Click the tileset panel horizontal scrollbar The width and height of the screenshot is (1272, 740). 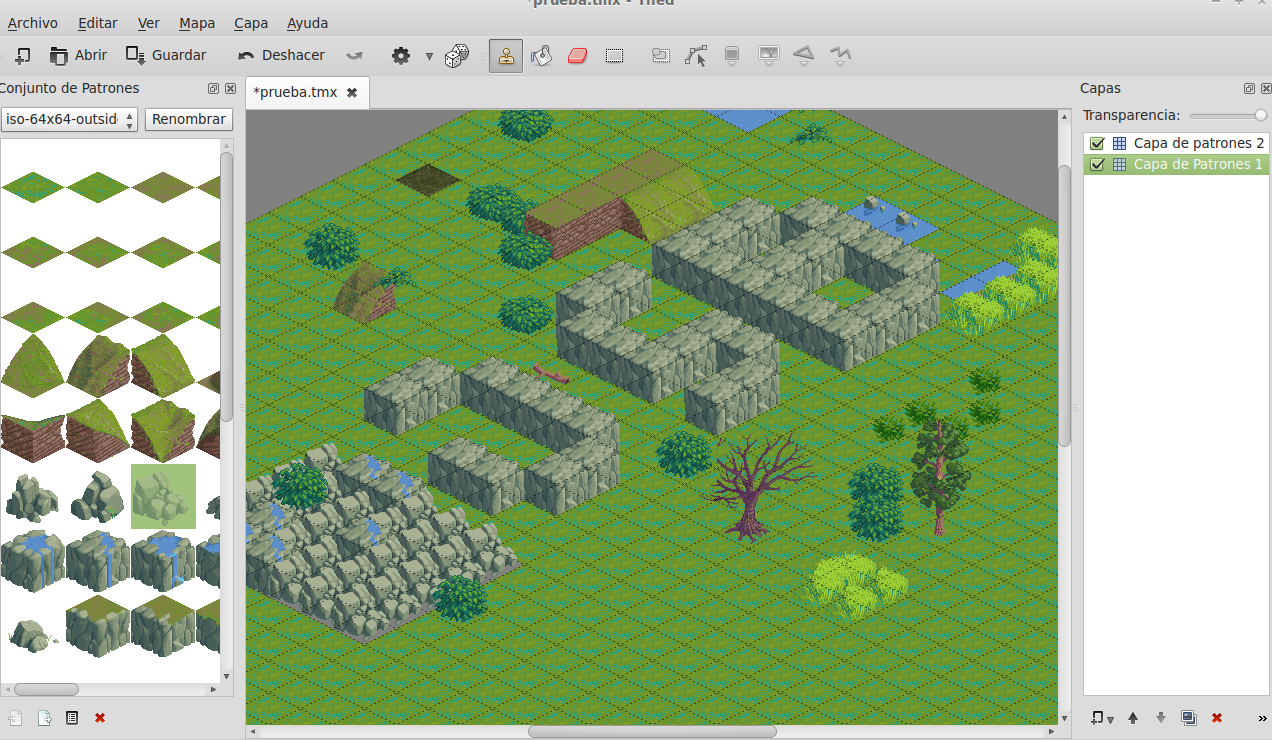pyautogui.click(x=46, y=689)
